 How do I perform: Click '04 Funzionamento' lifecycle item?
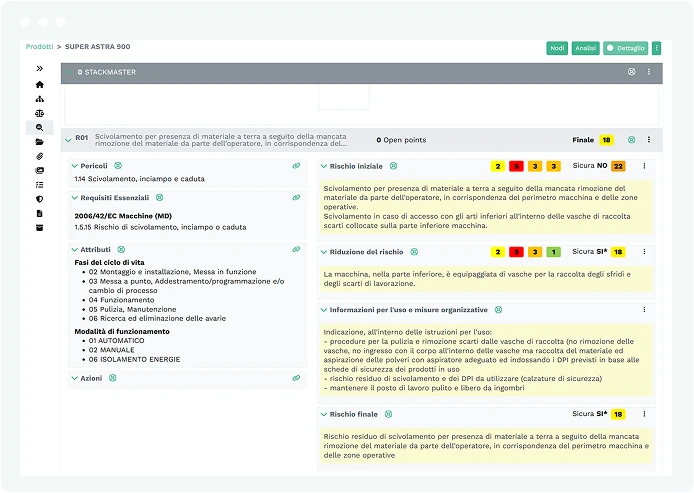click(x=121, y=300)
